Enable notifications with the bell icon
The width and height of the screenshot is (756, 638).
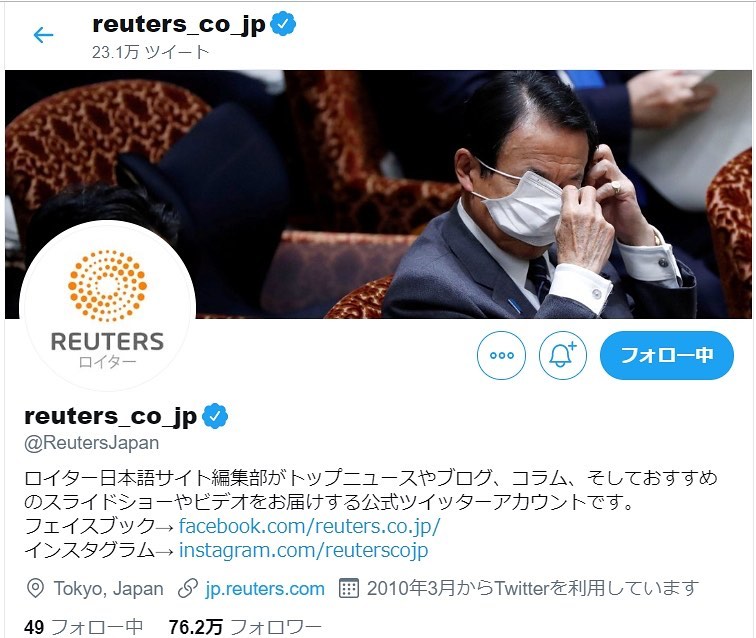[563, 355]
